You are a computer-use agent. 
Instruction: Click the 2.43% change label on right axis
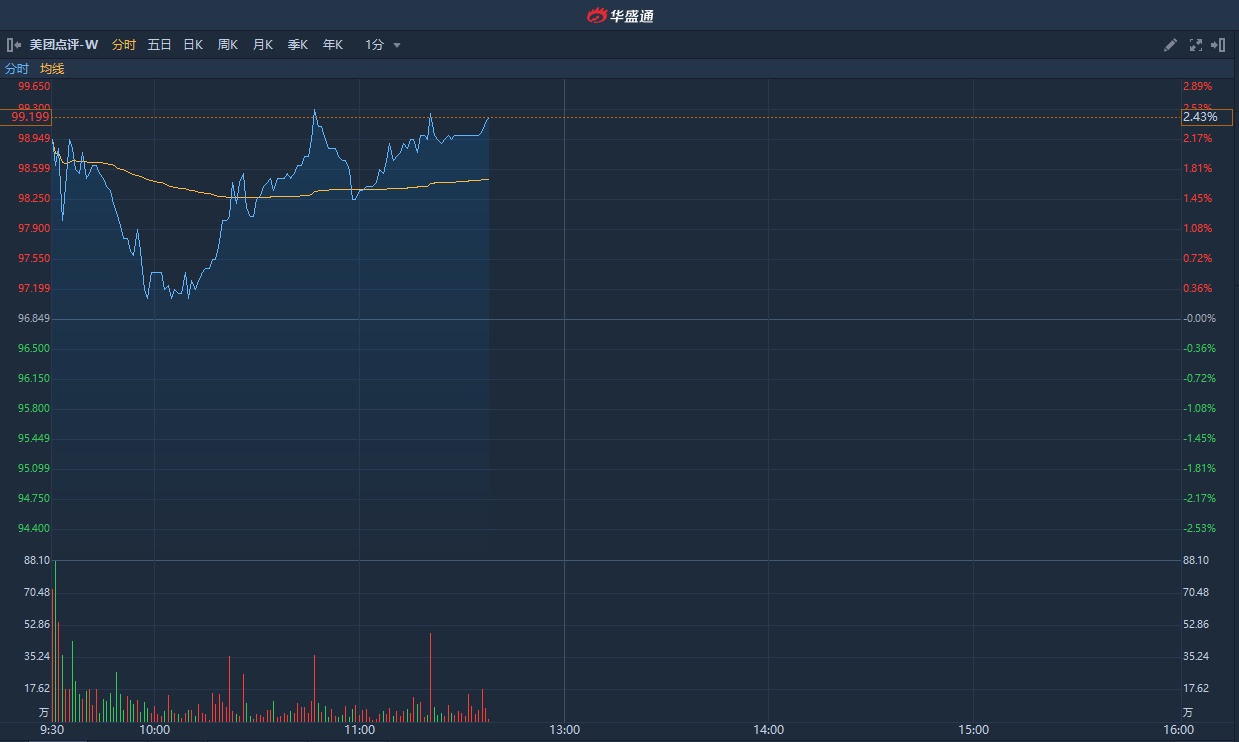pyautogui.click(x=1200, y=117)
